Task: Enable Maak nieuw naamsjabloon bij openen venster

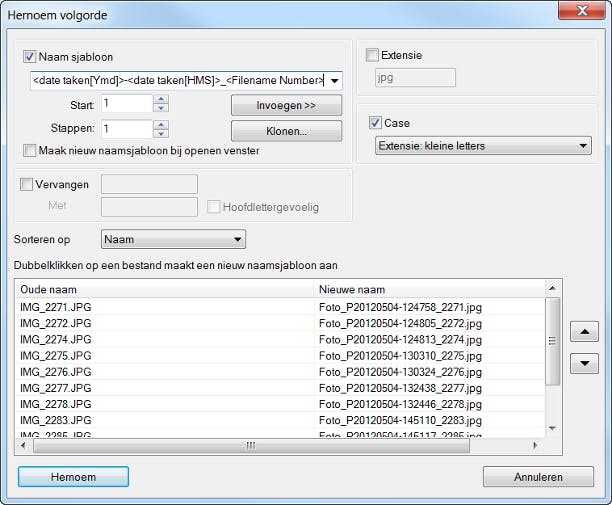Action: coord(30,151)
